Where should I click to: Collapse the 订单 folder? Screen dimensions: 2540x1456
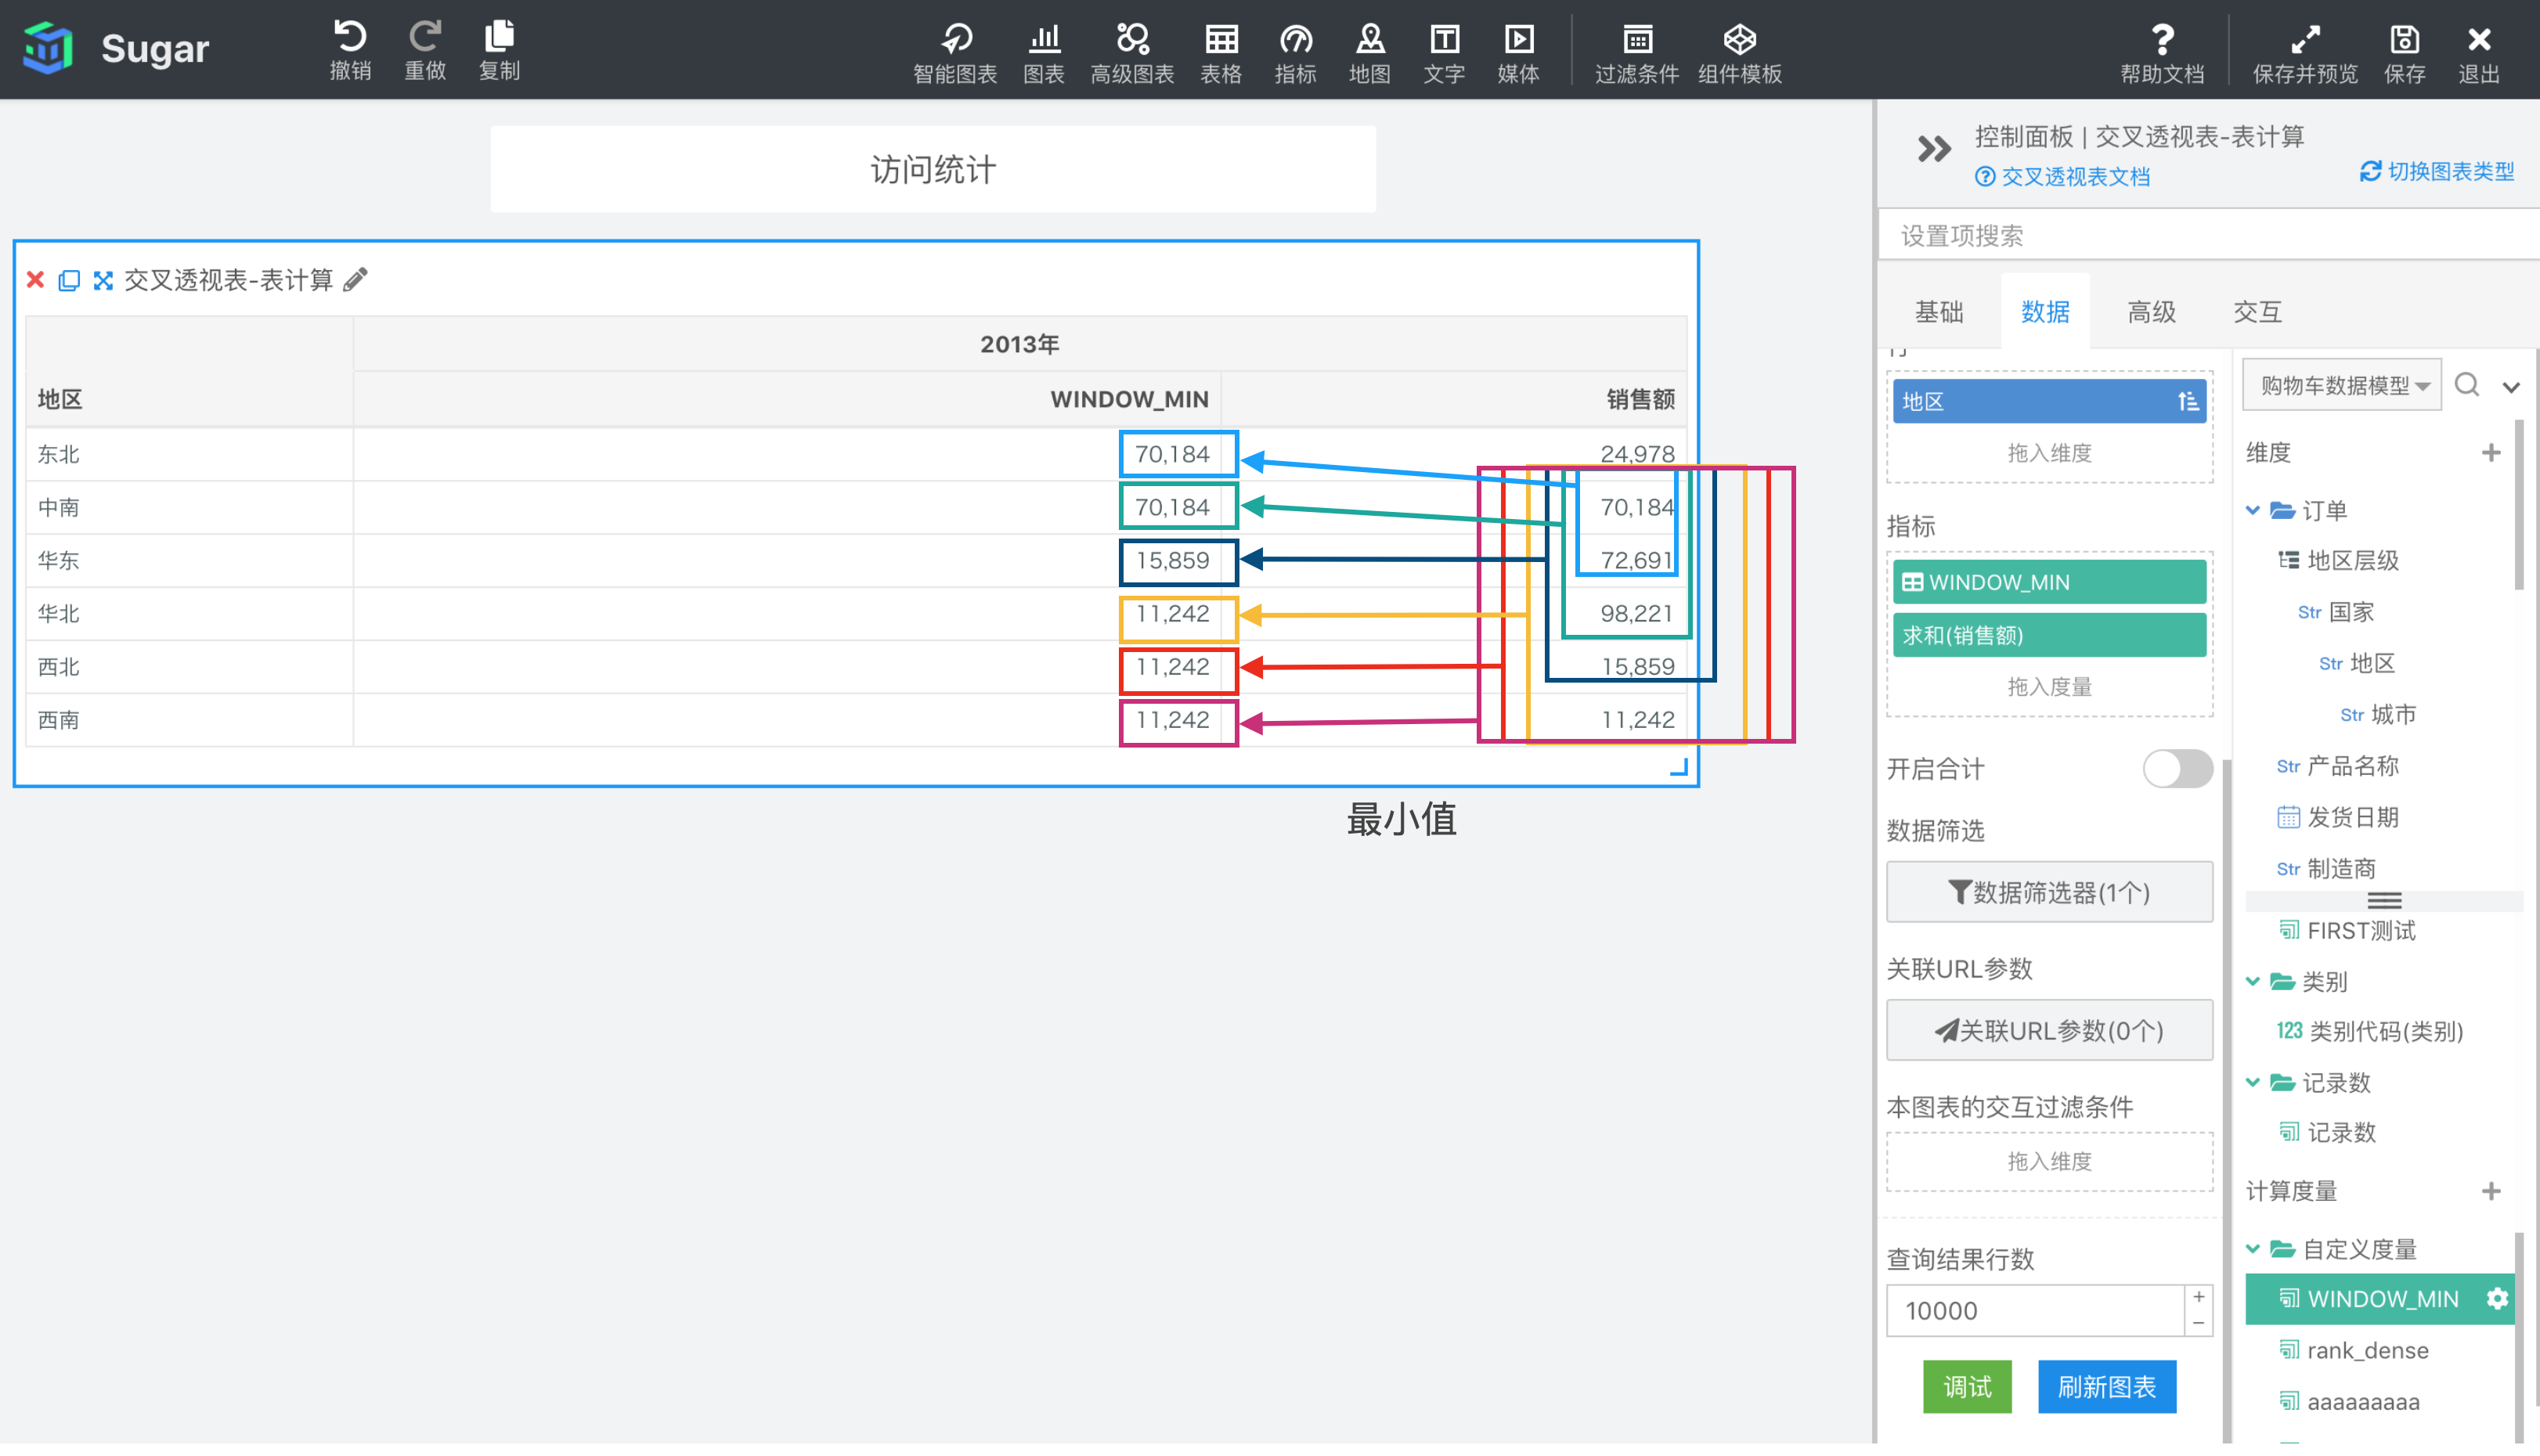[2253, 510]
